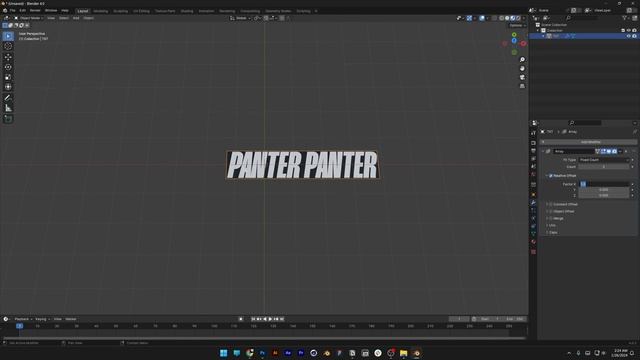
Task: Open the World properties tab
Action: tap(533, 174)
